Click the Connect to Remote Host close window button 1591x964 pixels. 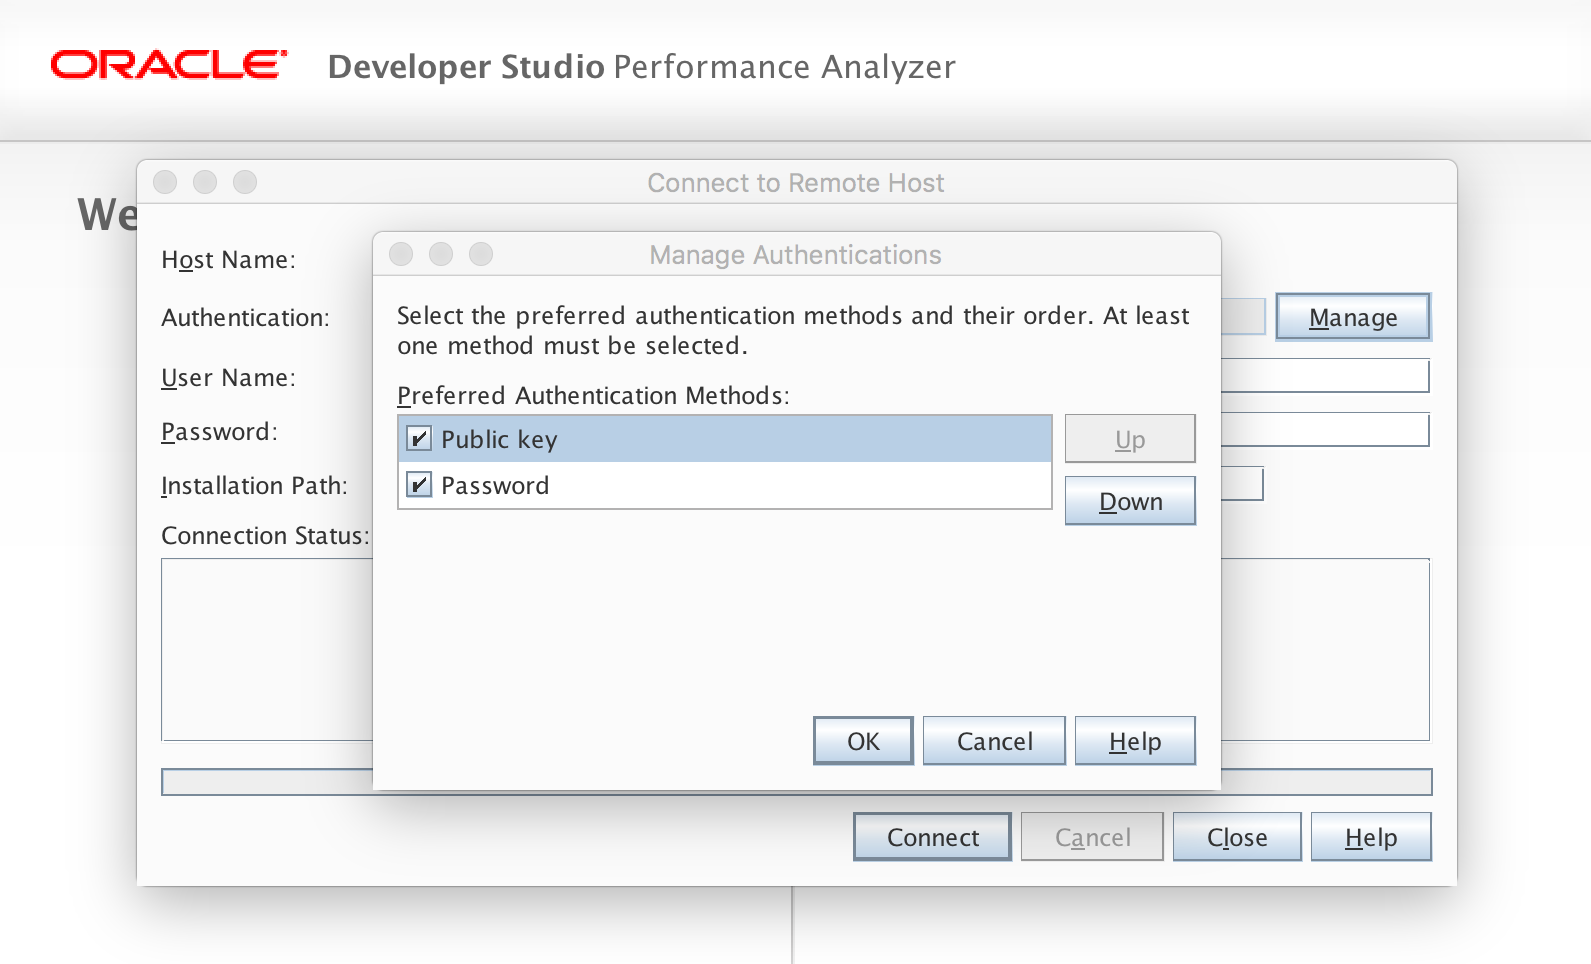point(165,182)
